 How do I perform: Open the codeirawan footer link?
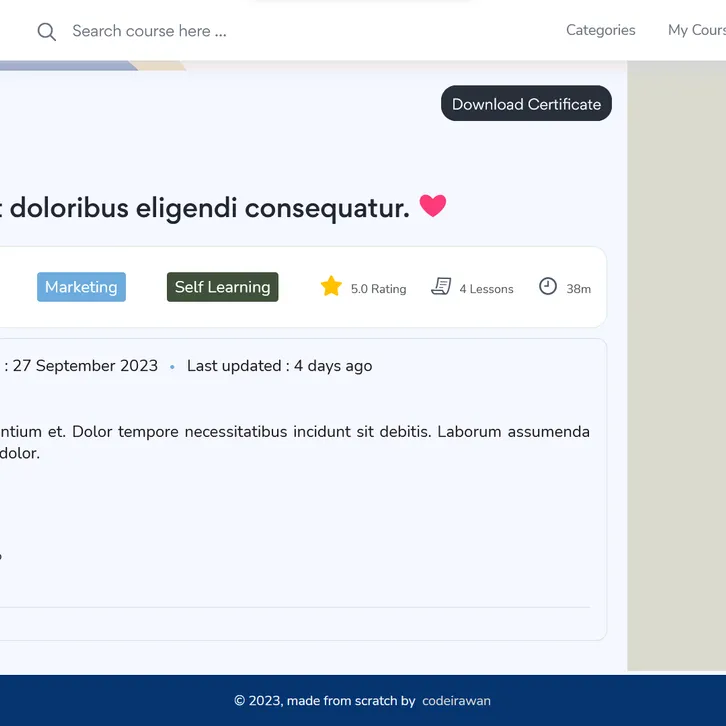(x=456, y=701)
